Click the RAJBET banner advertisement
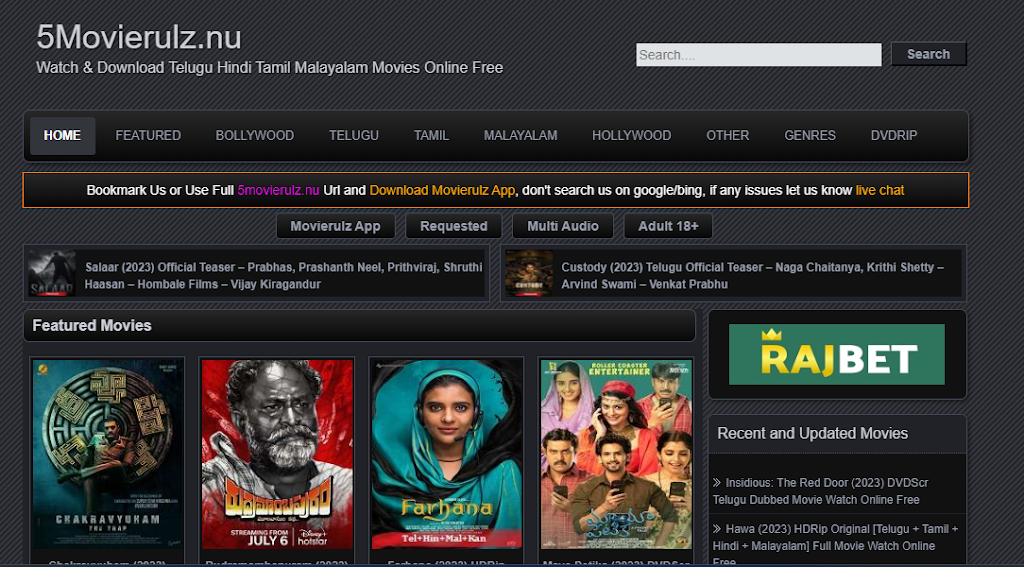Viewport: 1024px width, 567px height. pos(837,355)
